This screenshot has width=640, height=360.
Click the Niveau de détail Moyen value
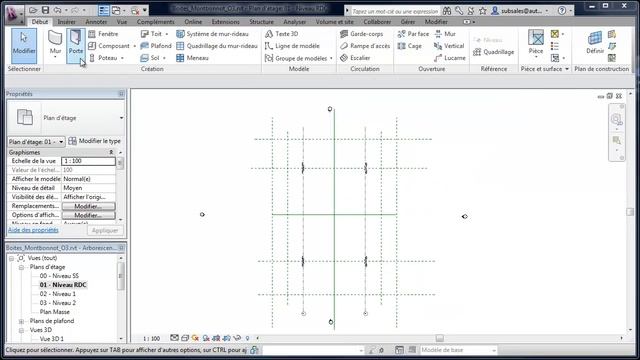pyautogui.click(x=88, y=188)
